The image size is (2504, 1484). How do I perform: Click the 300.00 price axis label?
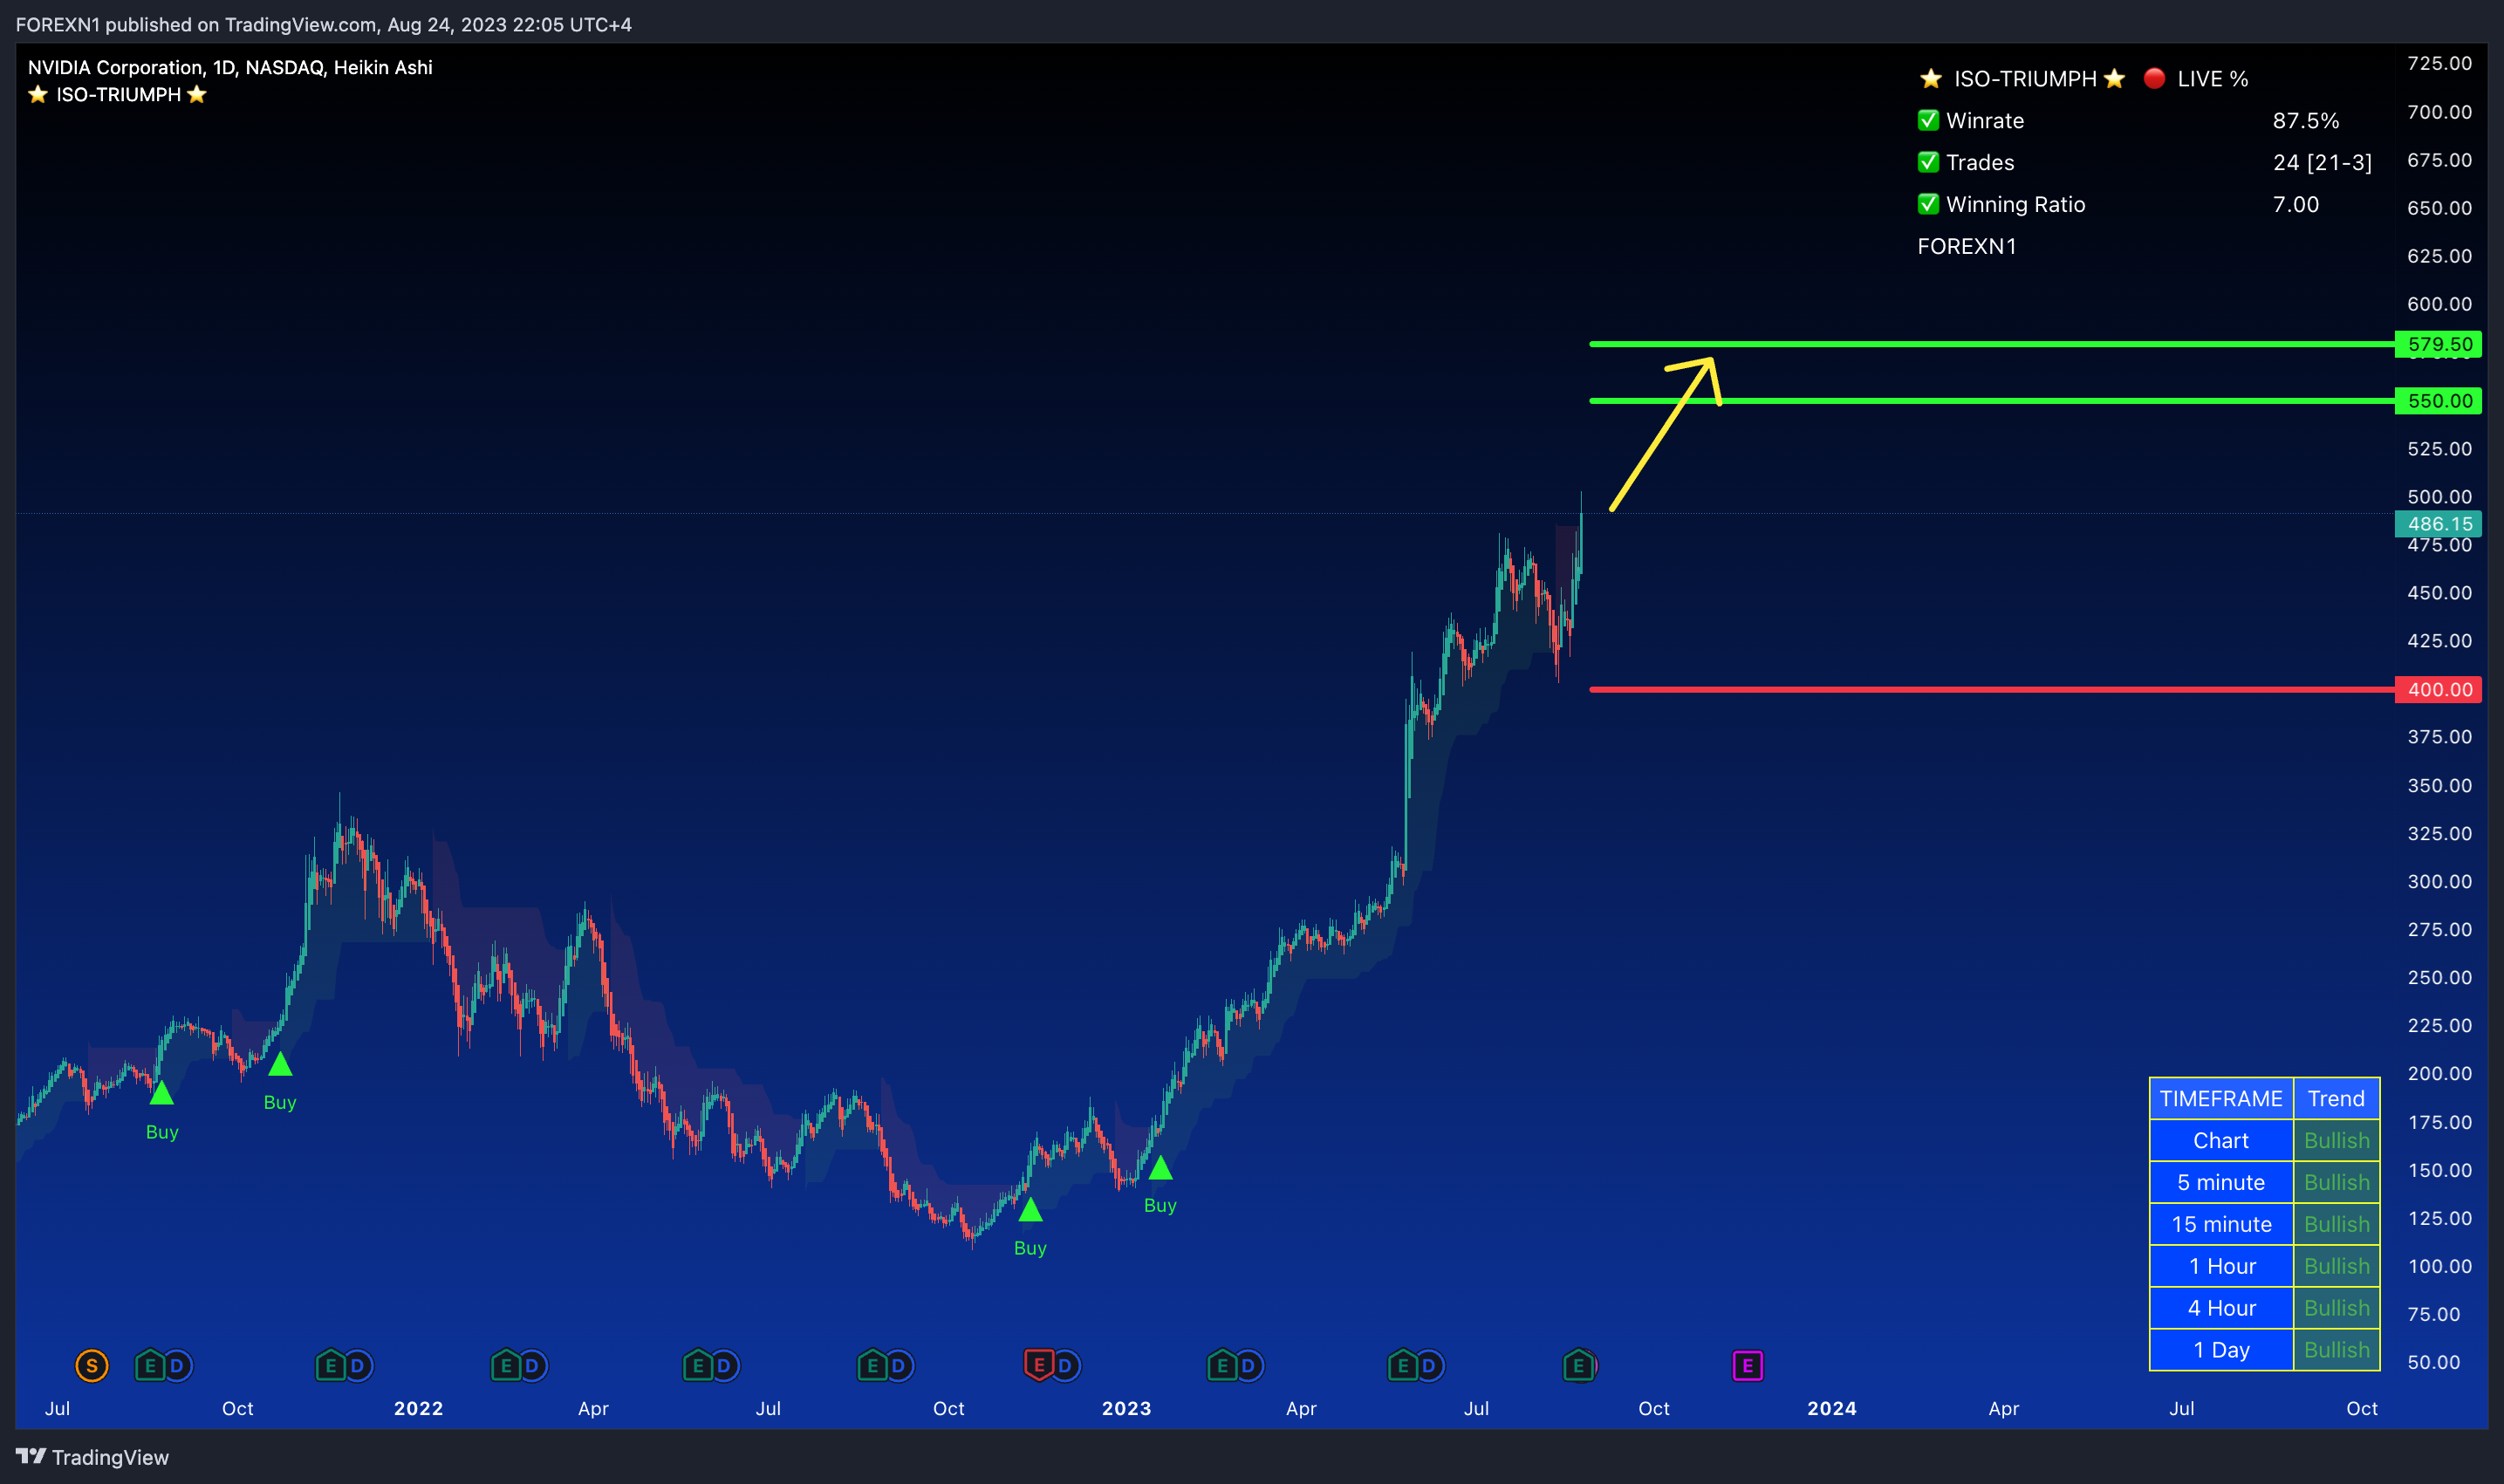tap(2439, 881)
